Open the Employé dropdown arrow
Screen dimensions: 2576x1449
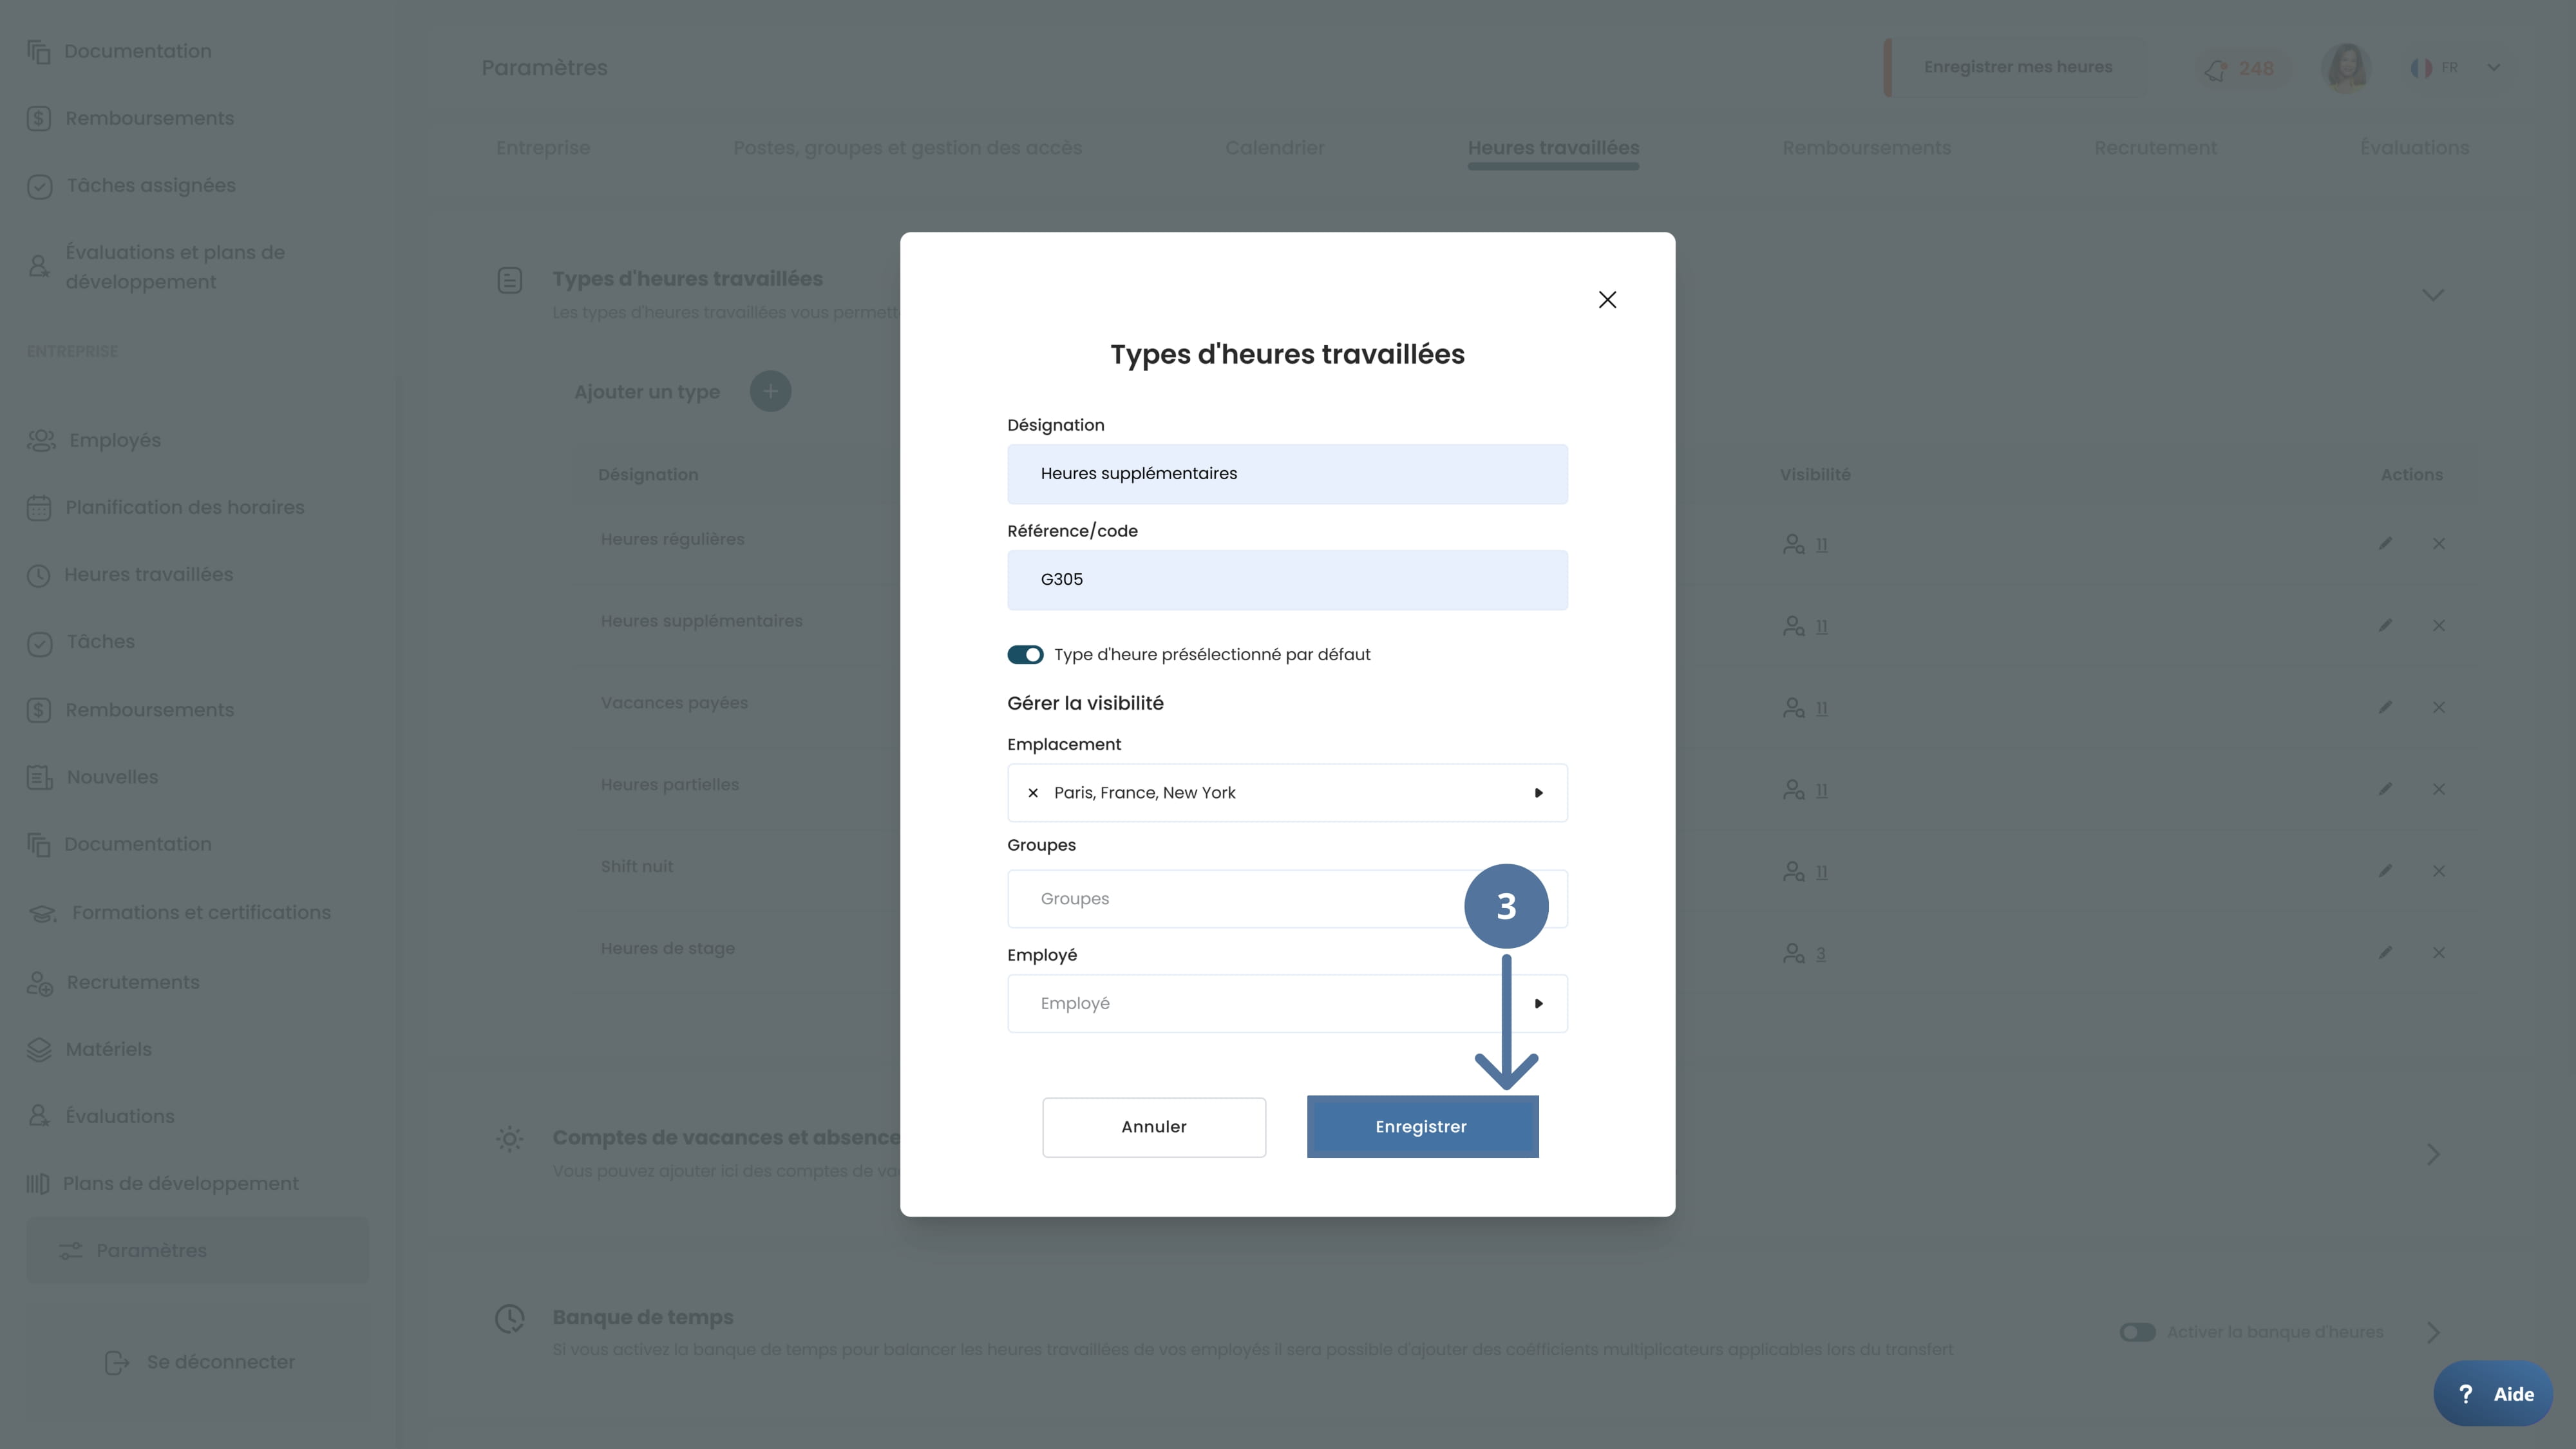click(1538, 1003)
